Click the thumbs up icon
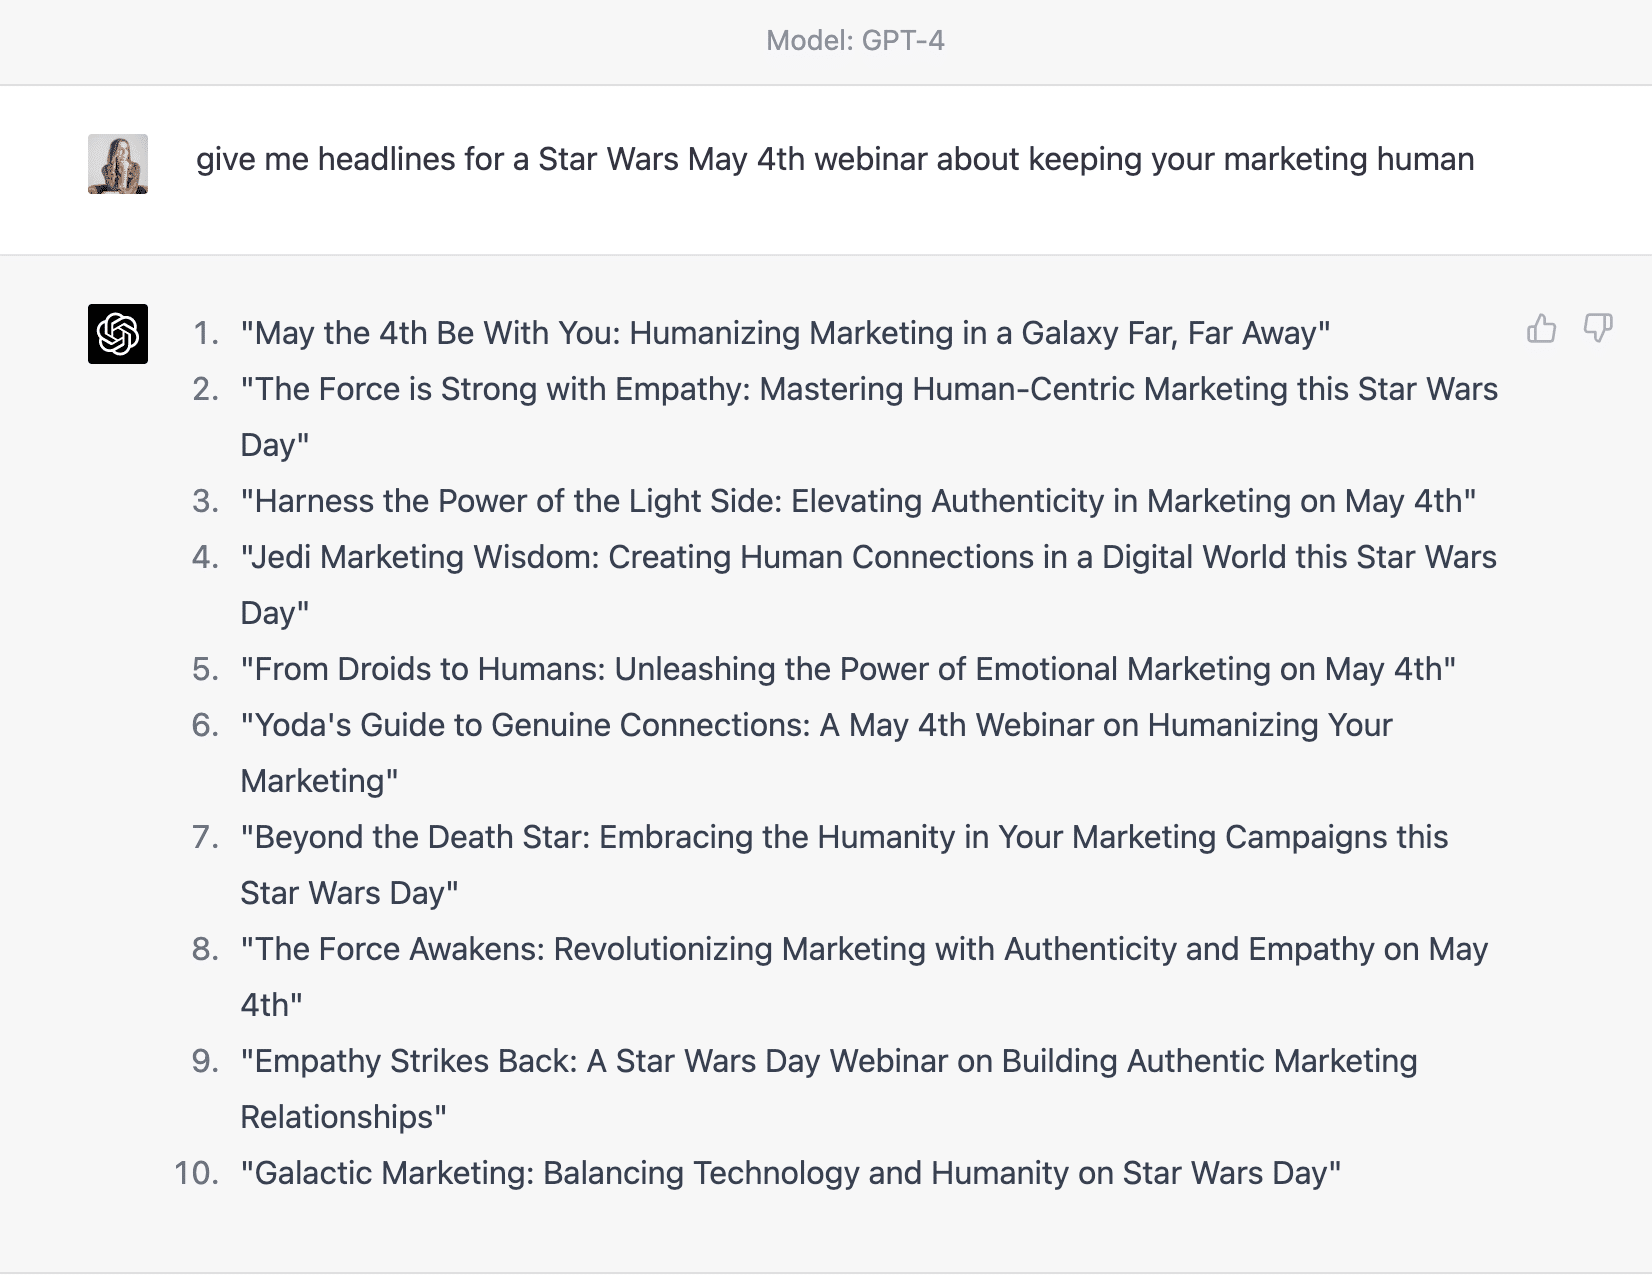 [1541, 328]
